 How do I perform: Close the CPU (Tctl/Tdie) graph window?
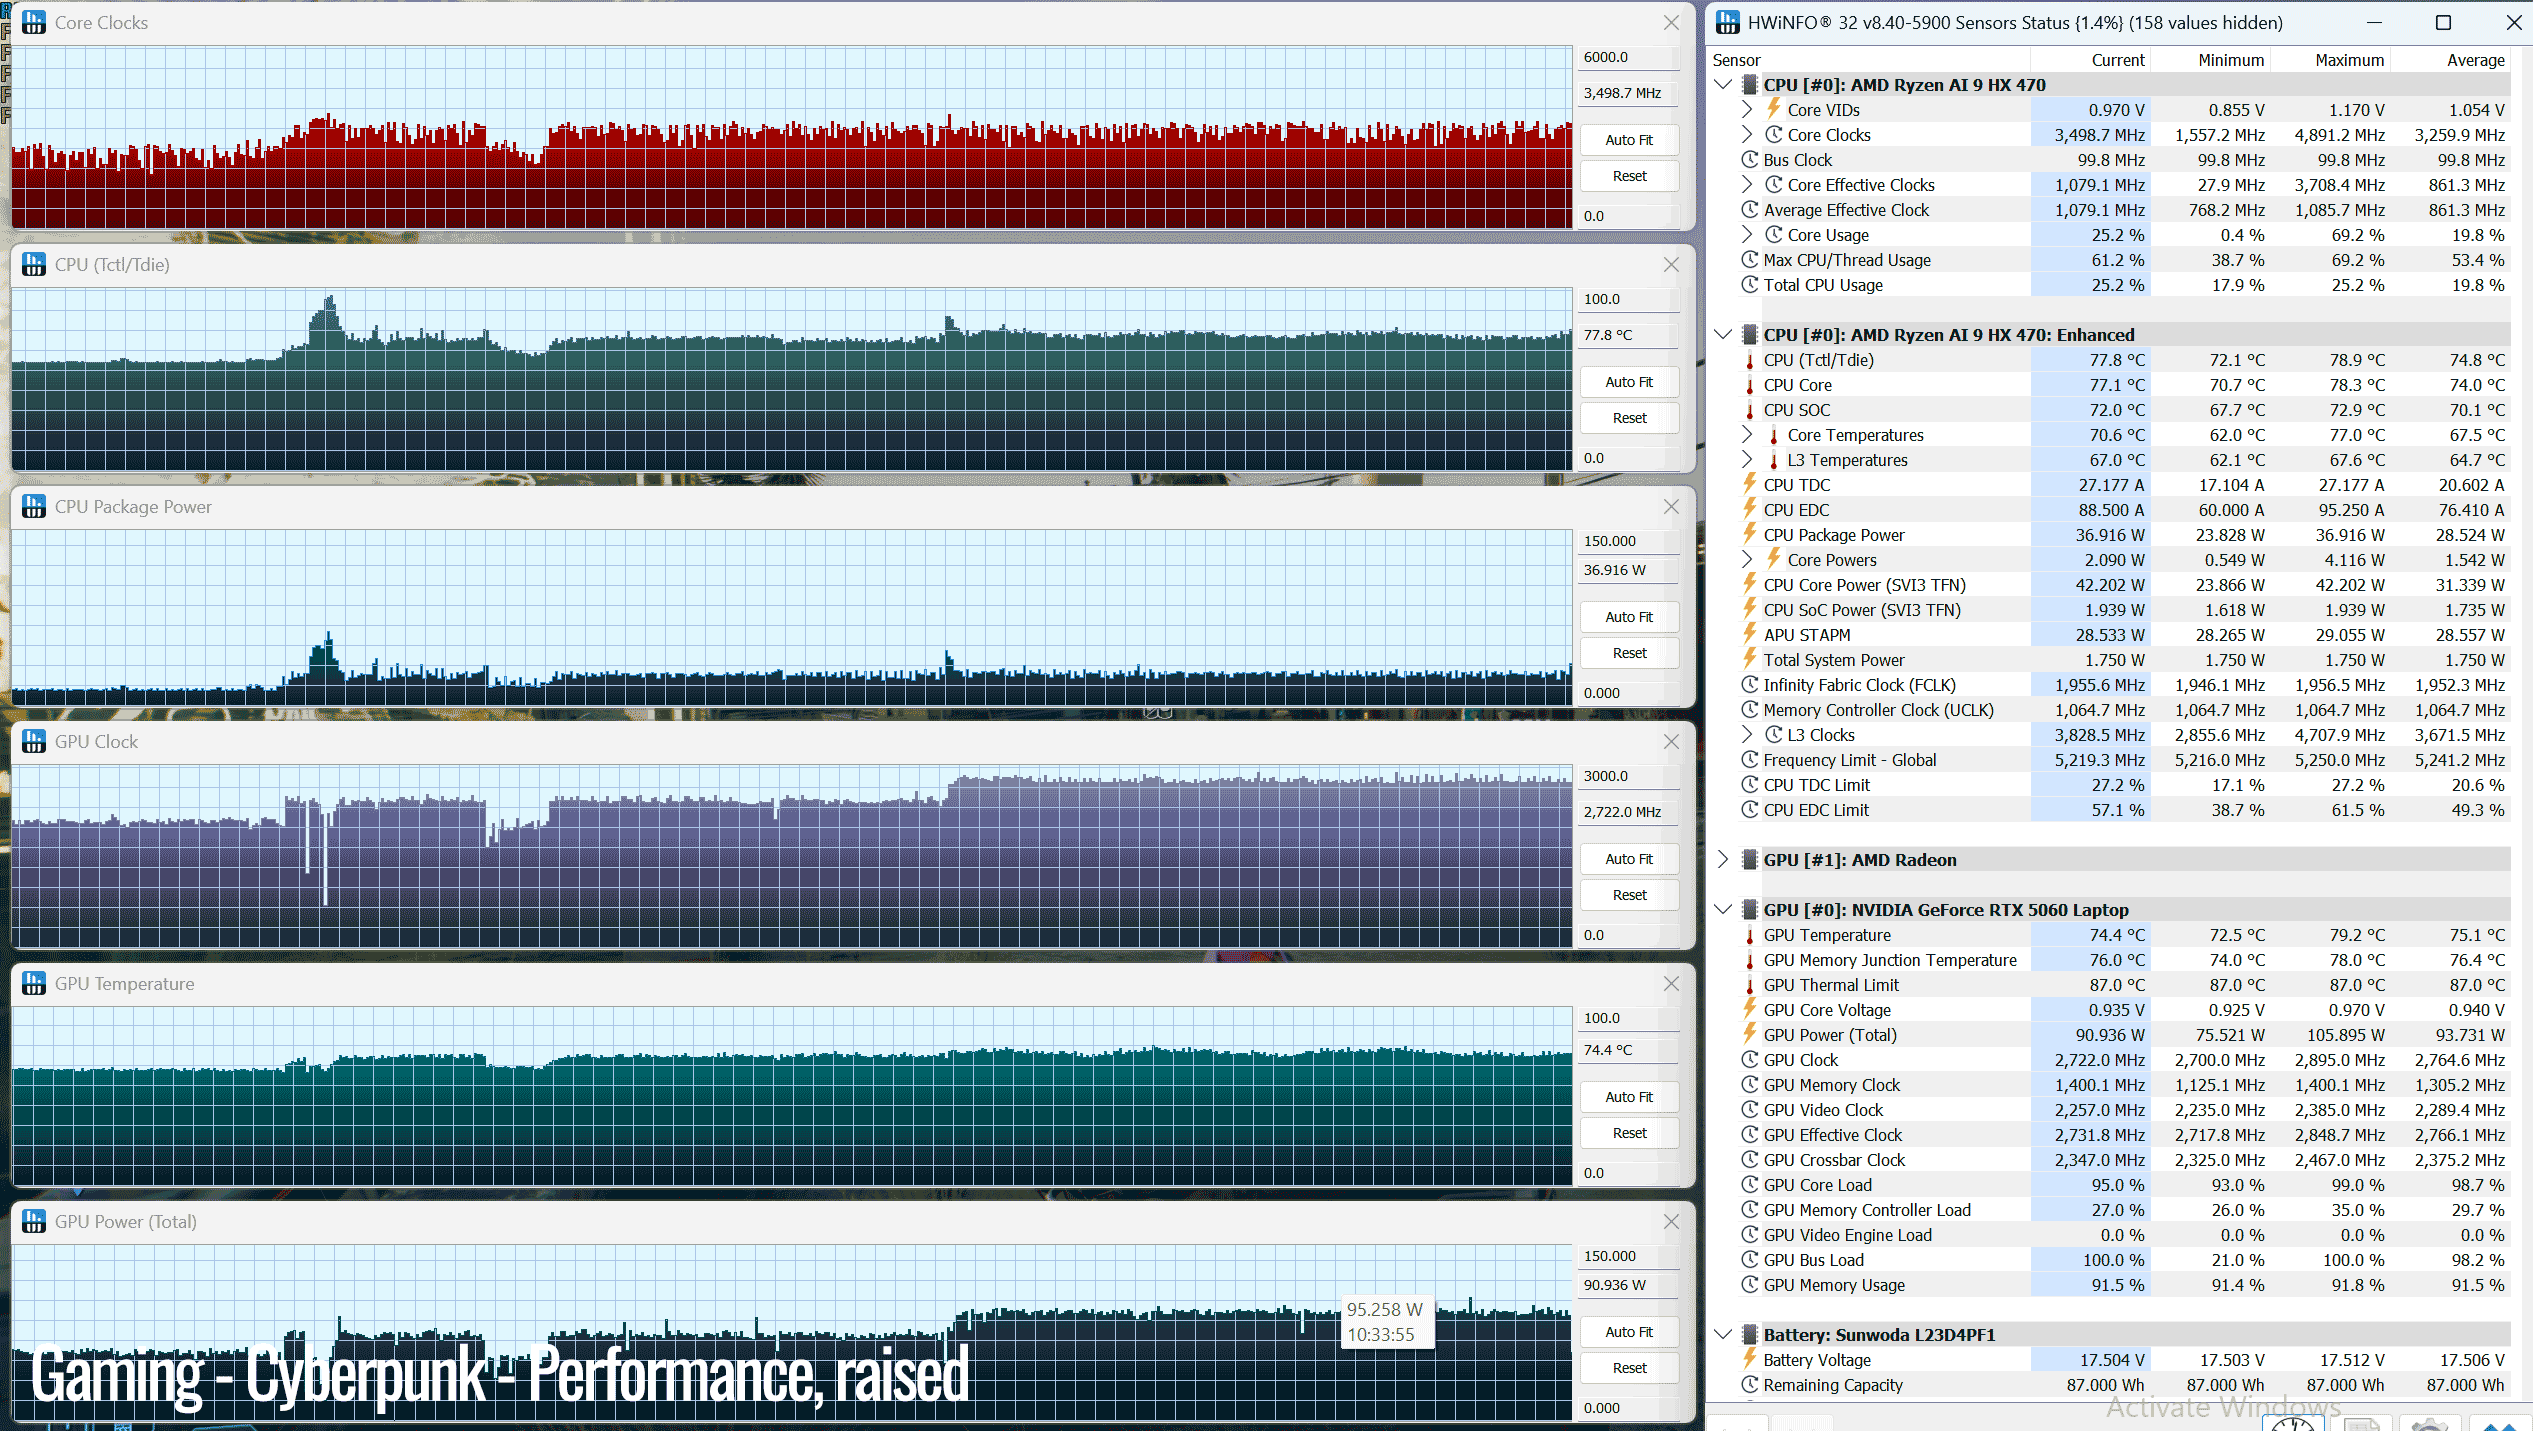(x=1671, y=265)
